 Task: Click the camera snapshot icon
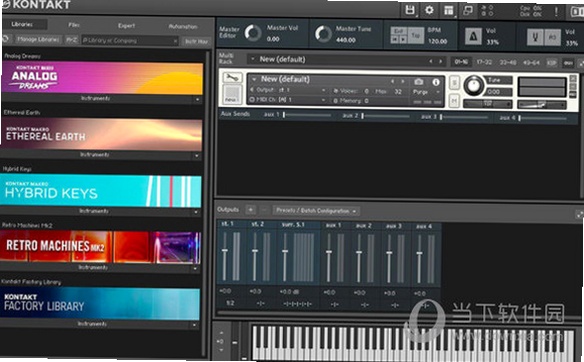(419, 82)
